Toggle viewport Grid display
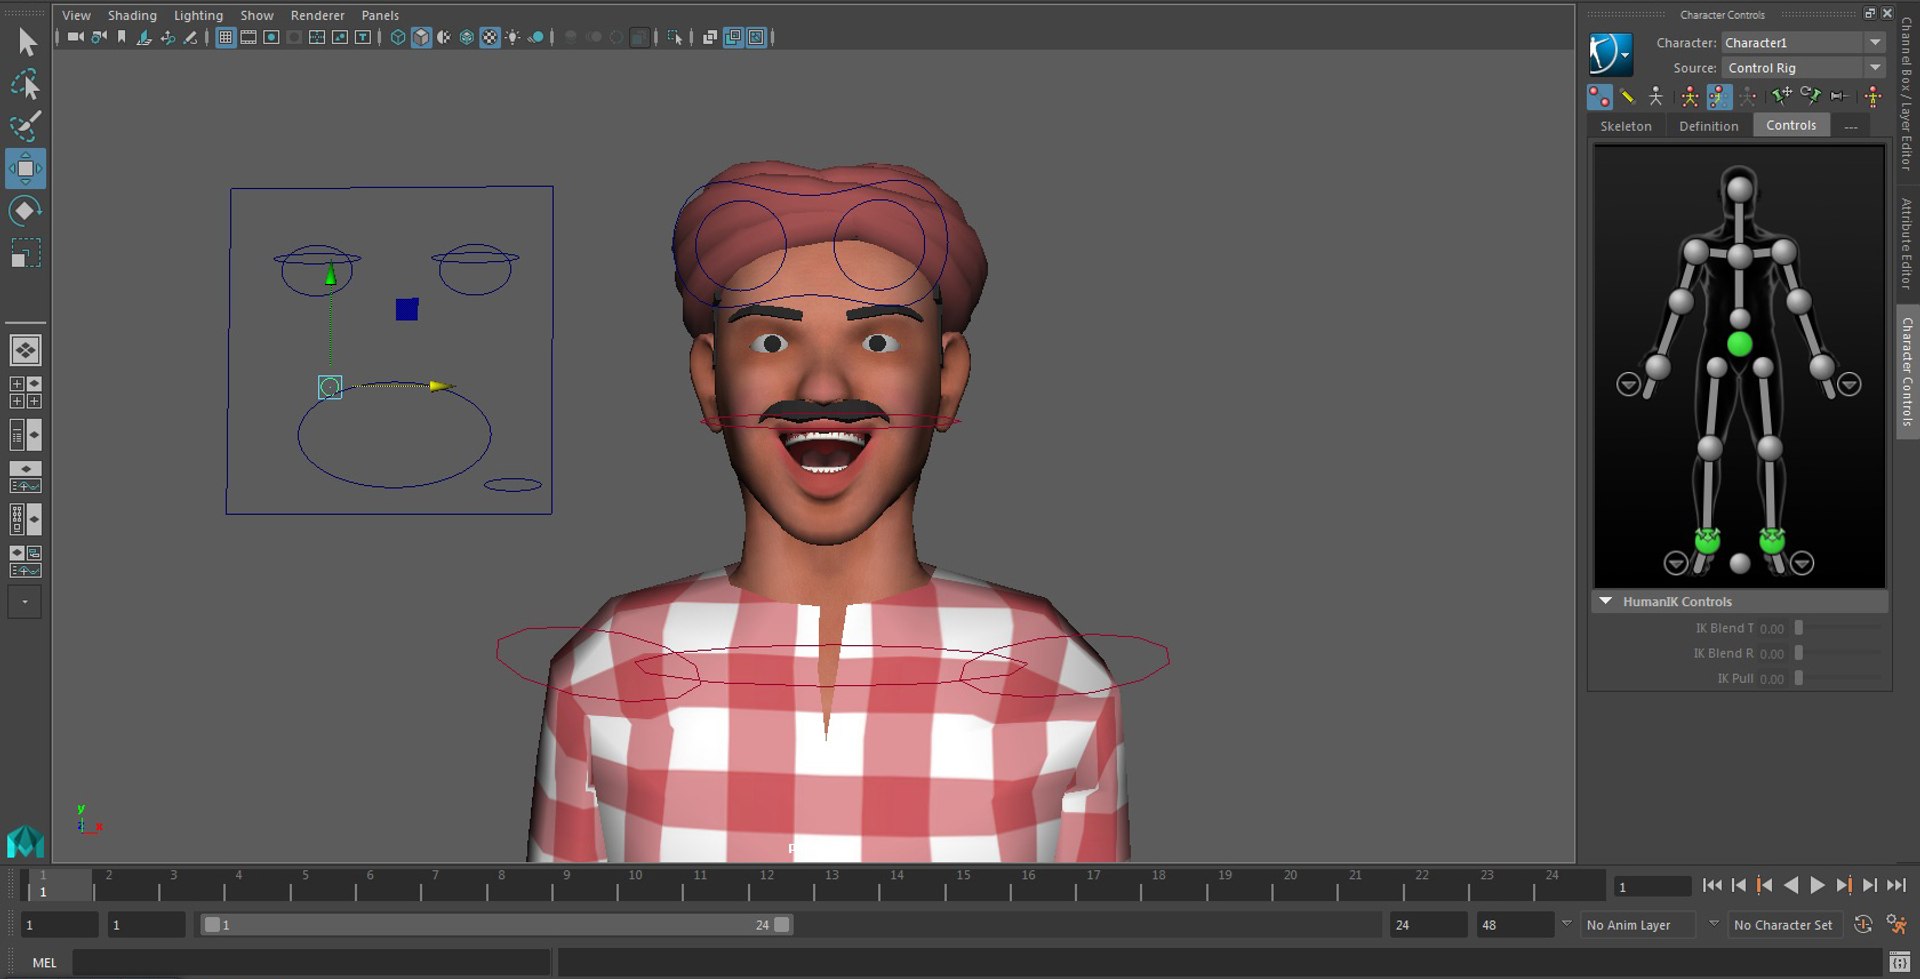This screenshot has width=1920, height=979. (226, 37)
